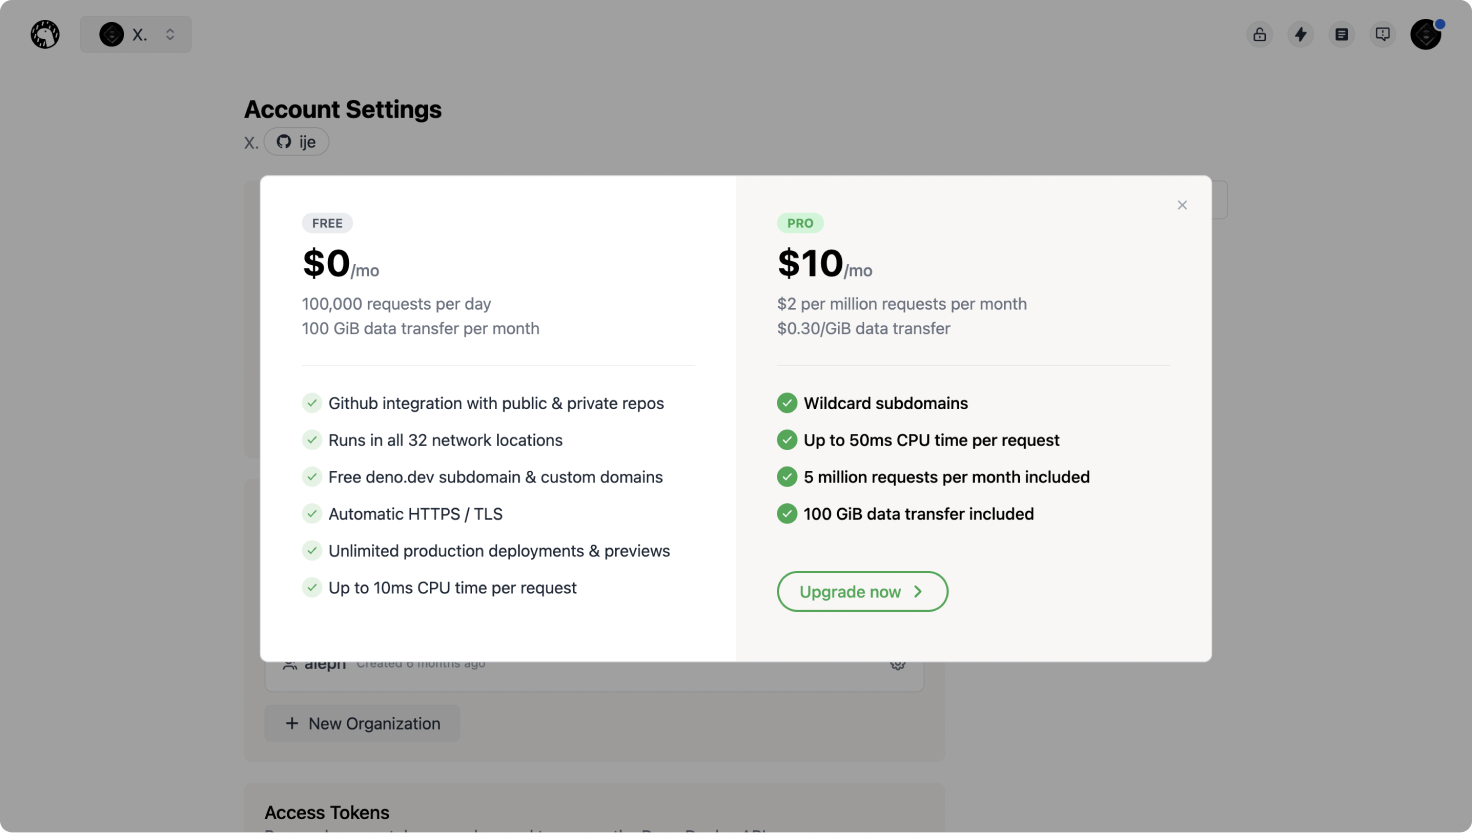Send feedback via the speech bubble icon

click(1382, 33)
